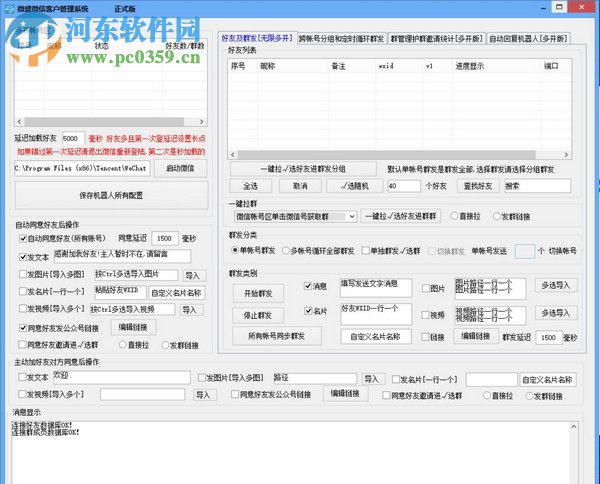The image size is (600, 484).
Task: Switch to the 自动回复机器人[多开版] tab
Action: (528, 39)
